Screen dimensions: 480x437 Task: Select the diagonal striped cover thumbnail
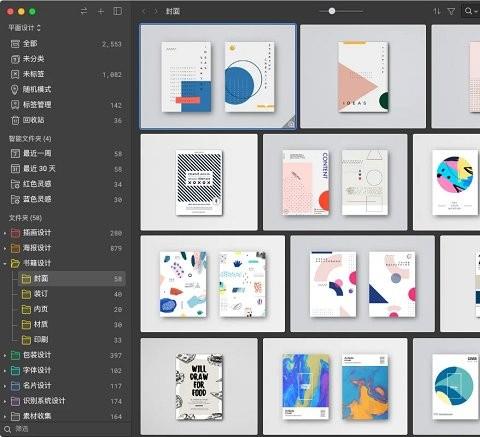tap(199, 182)
